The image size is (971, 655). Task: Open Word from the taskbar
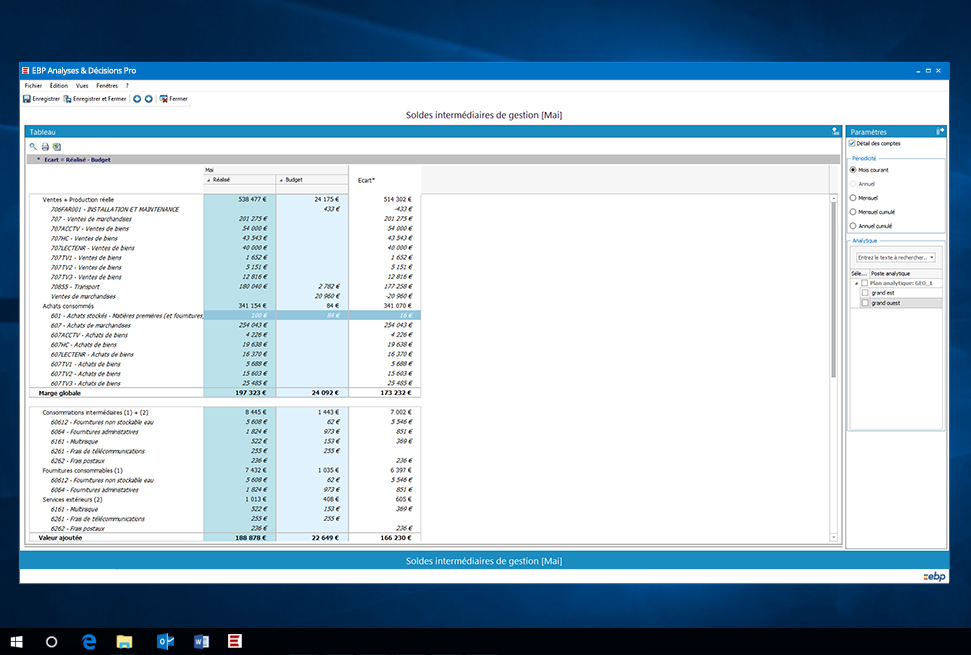(x=201, y=642)
